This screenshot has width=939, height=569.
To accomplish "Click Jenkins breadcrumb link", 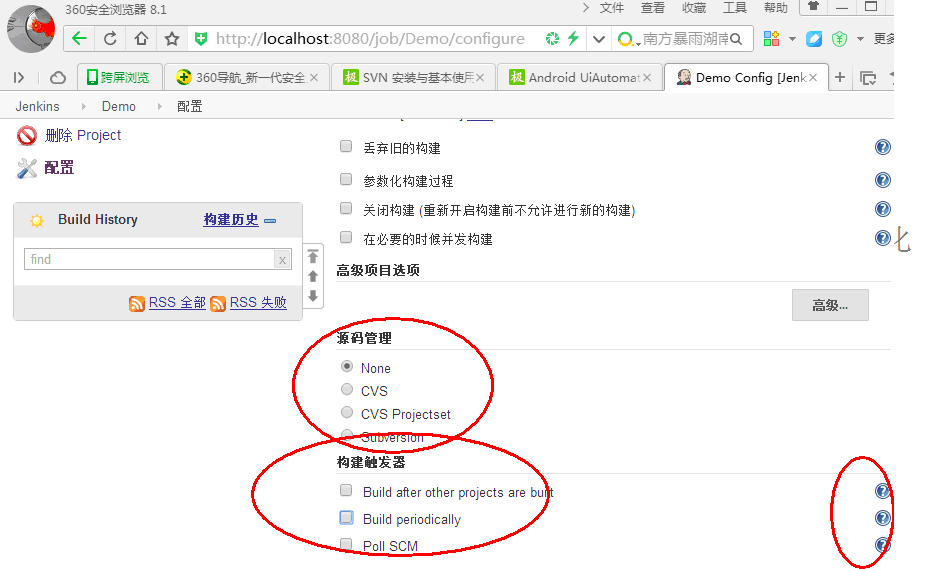I will coord(37,107).
